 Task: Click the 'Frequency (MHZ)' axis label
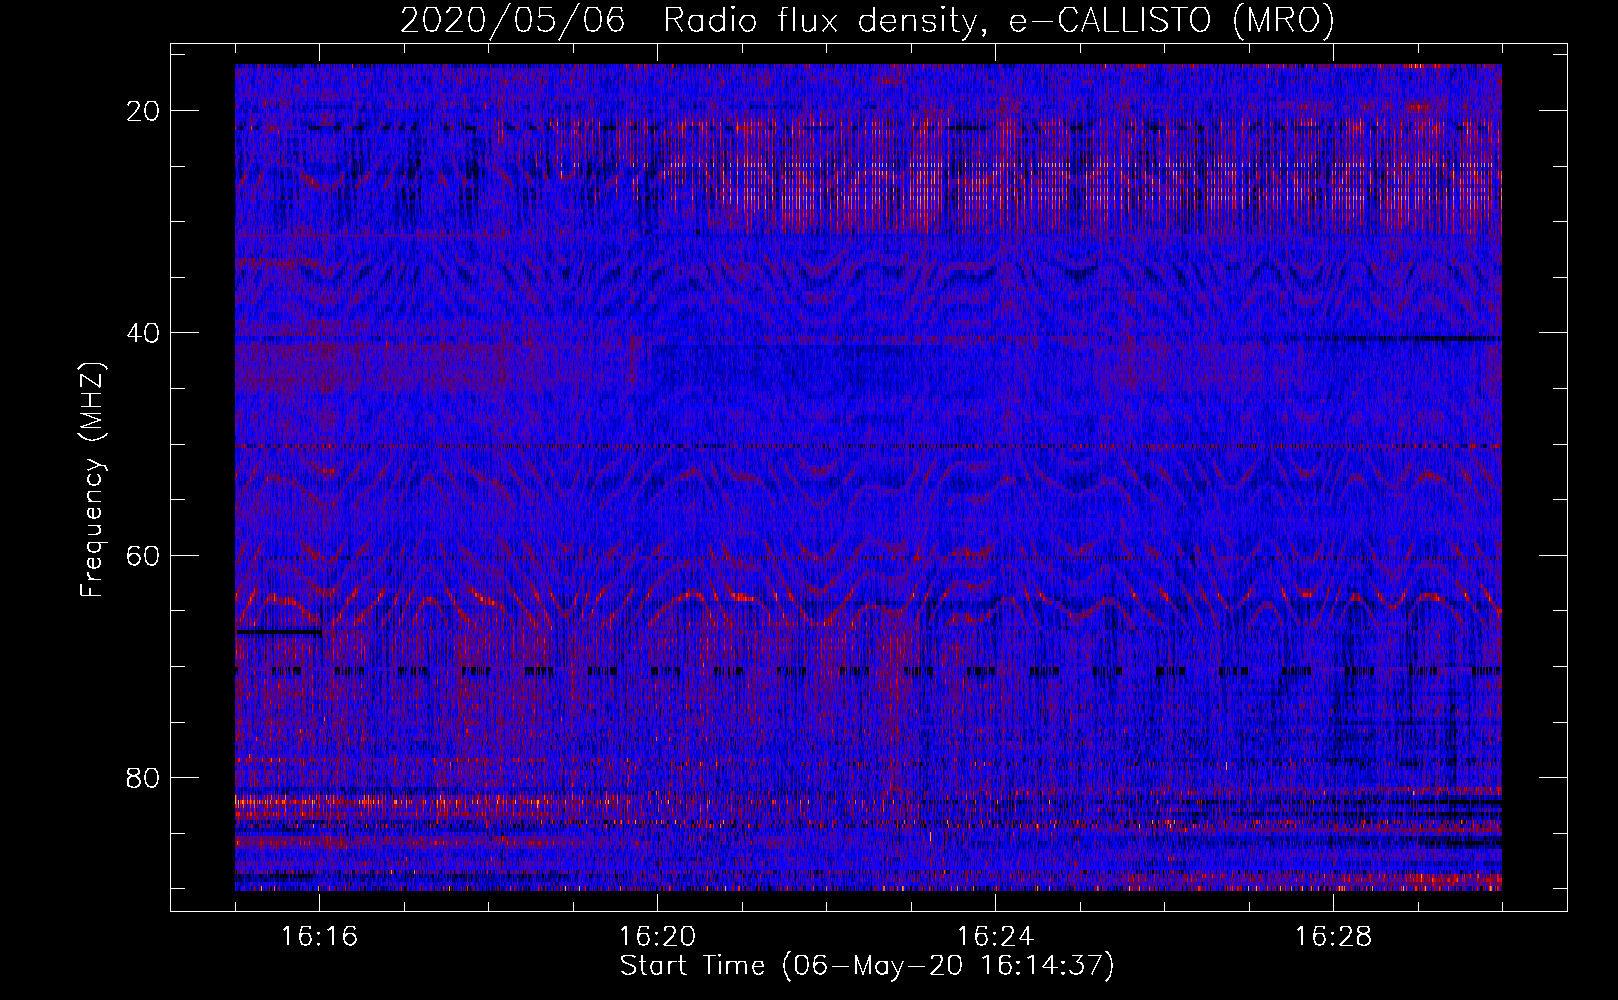[92, 480]
